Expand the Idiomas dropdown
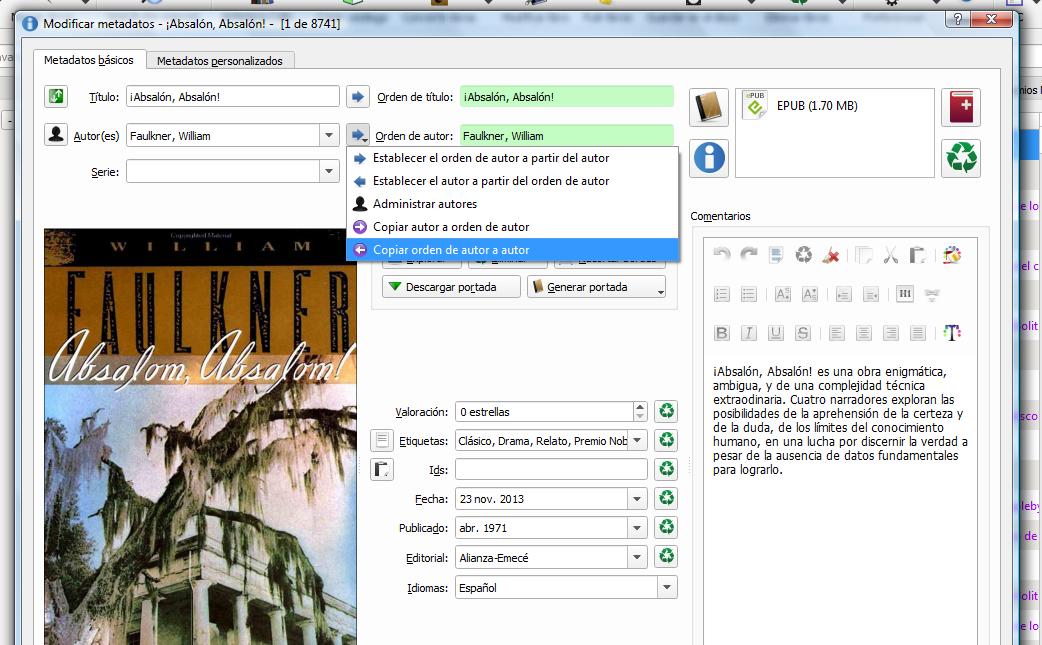 pyautogui.click(x=667, y=587)
